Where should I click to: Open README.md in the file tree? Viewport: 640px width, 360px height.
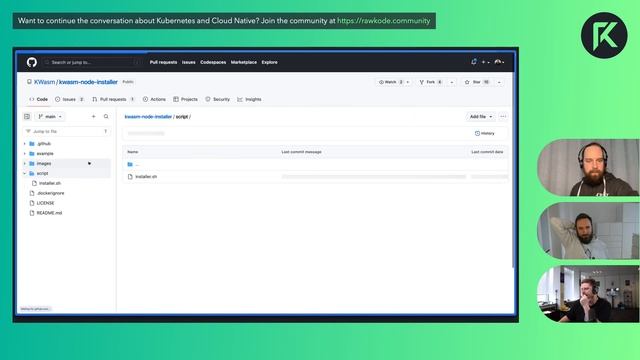click(49, 213)
